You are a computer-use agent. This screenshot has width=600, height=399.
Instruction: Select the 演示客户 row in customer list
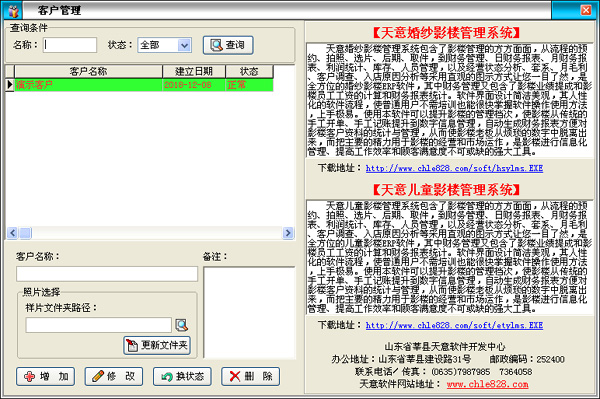144,85
